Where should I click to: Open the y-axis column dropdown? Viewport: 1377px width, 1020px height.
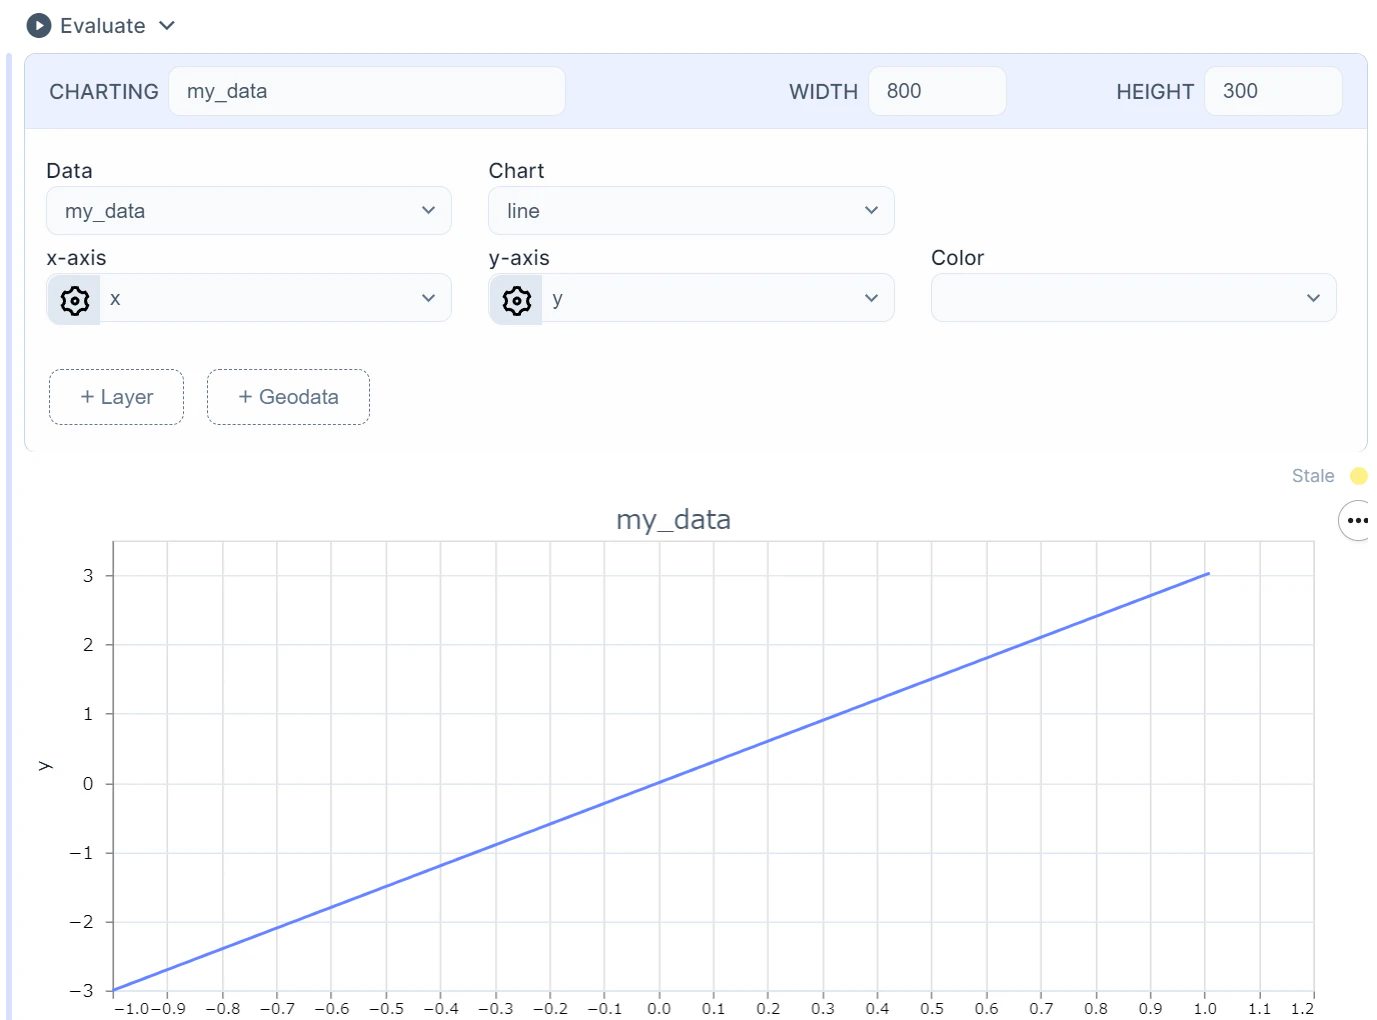(x=718, y=298)
